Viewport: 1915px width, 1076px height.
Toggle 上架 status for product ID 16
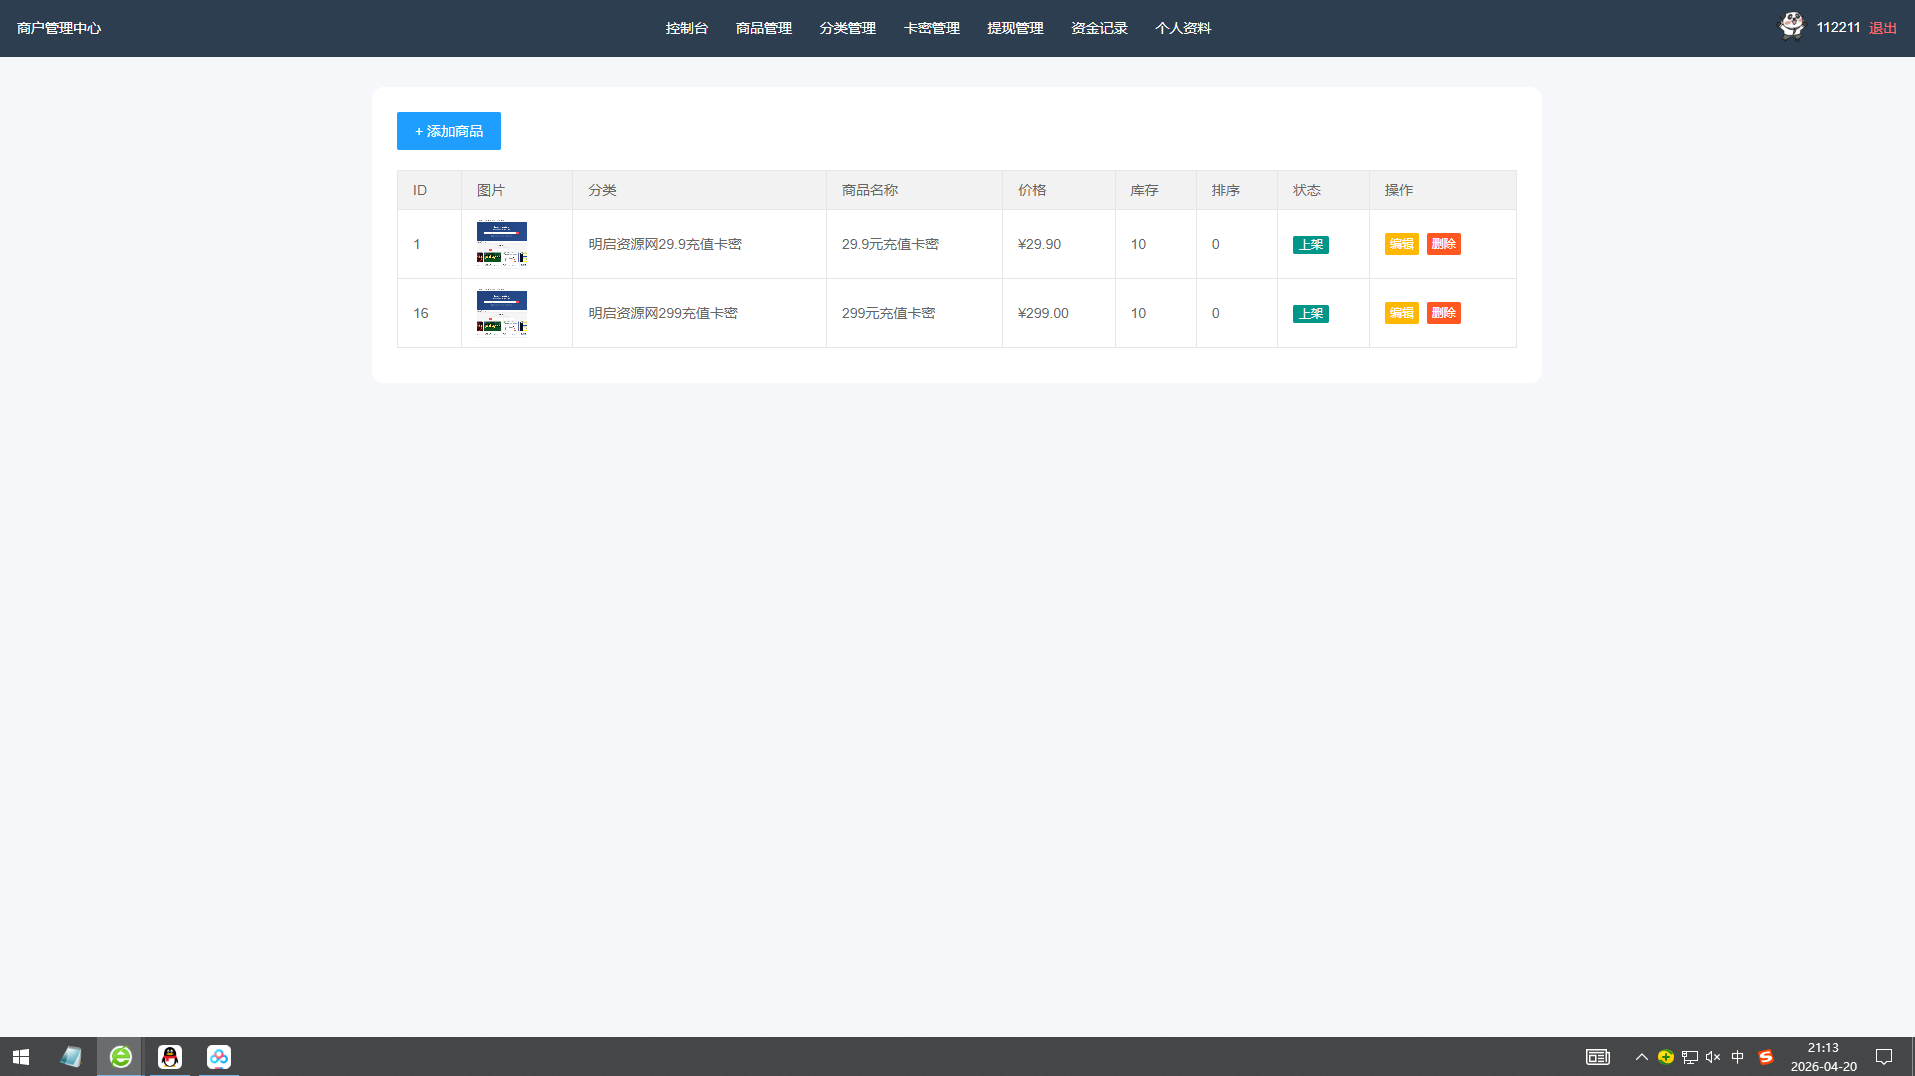coord(1310,314)
